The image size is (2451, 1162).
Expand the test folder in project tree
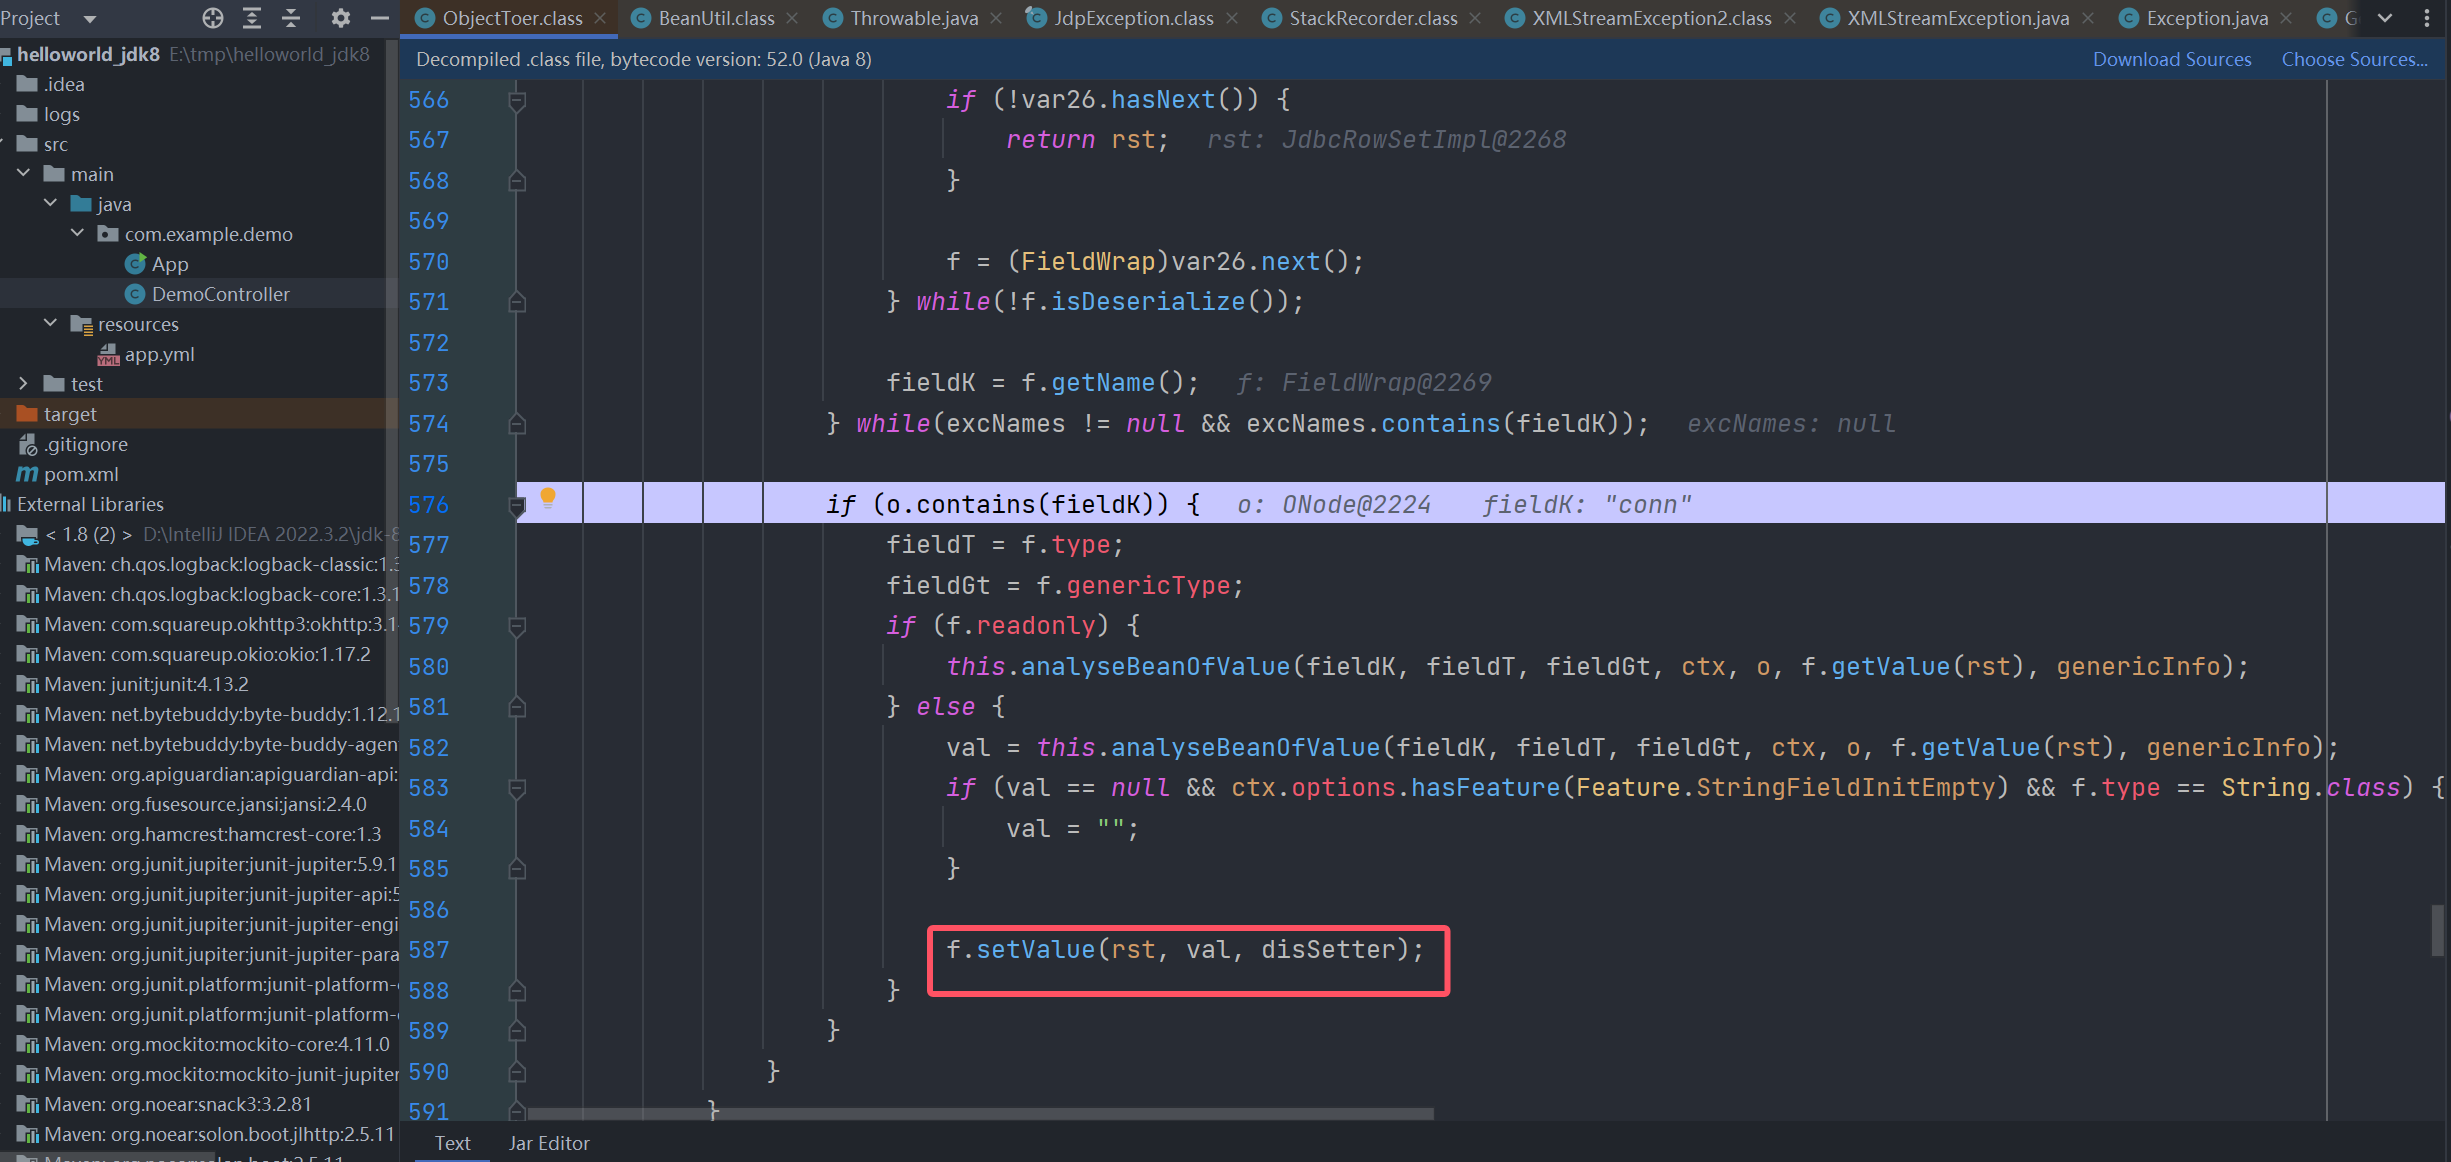pos(24,383)
